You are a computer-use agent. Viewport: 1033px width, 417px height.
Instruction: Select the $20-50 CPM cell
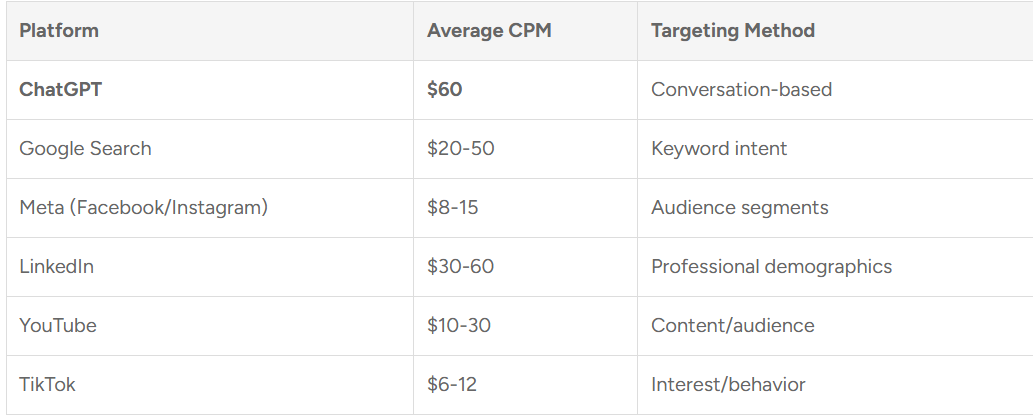point(460,149)
